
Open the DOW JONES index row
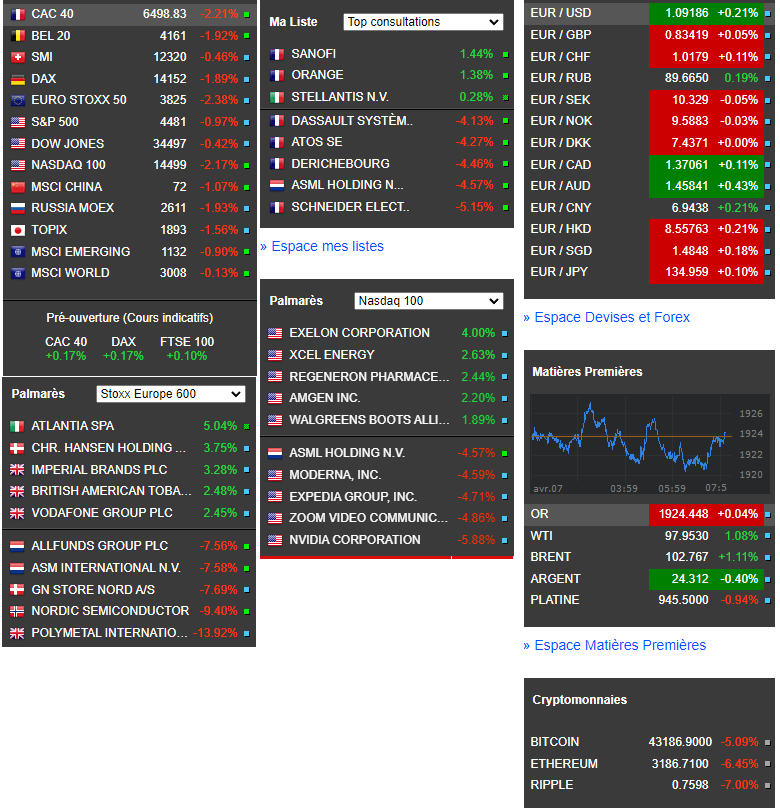pos(130,144)
